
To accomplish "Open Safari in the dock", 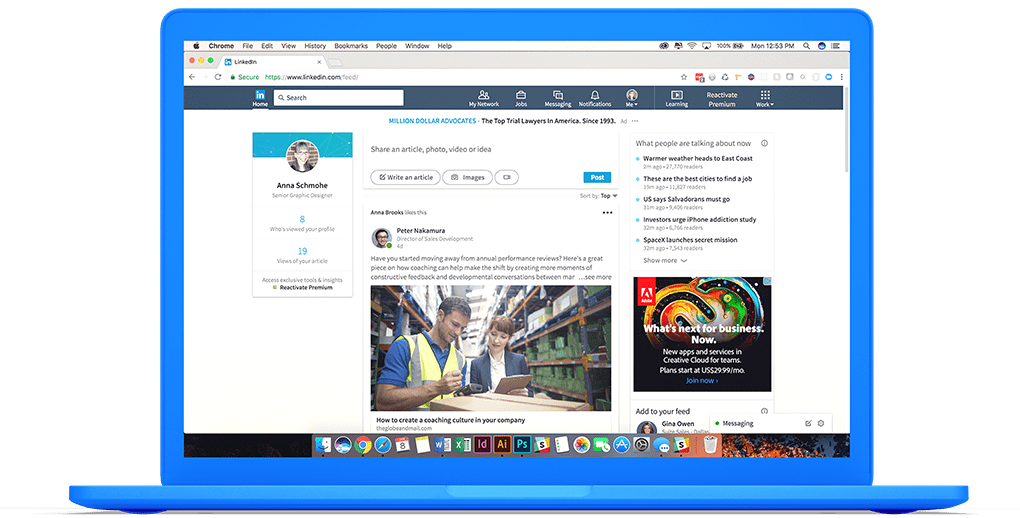I will 383,444.
